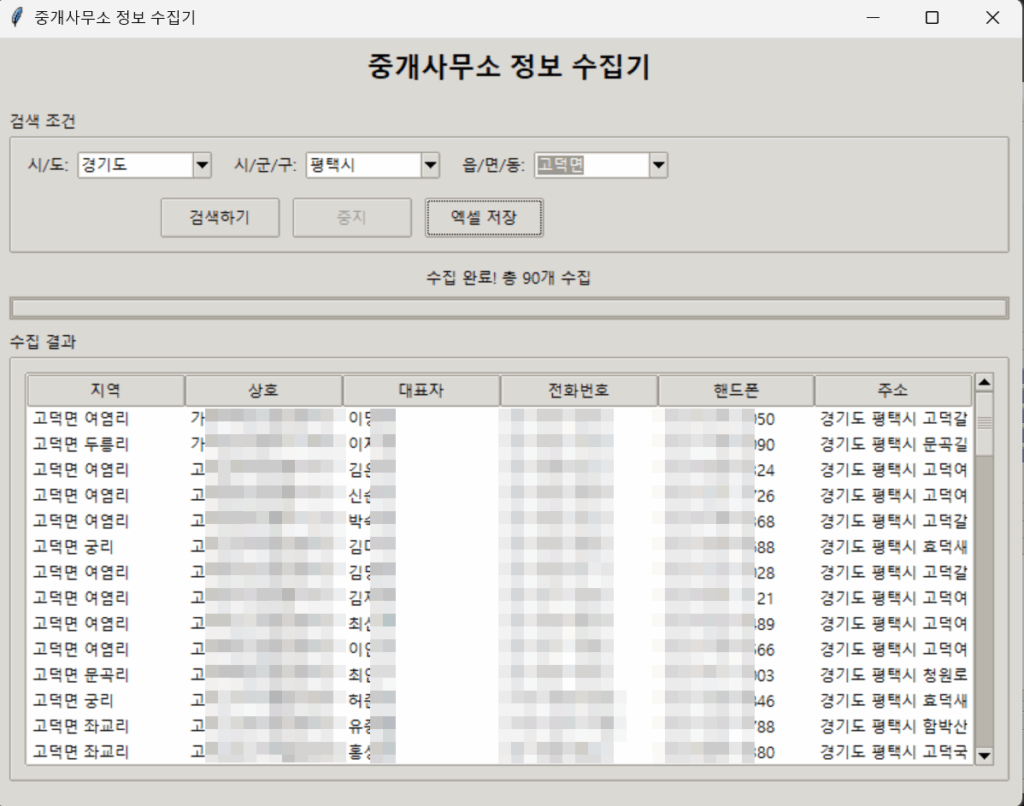This screenshot has height=806, width=1024.
Task: Click the 경기도 province input field
Action: tap(134, 165)
